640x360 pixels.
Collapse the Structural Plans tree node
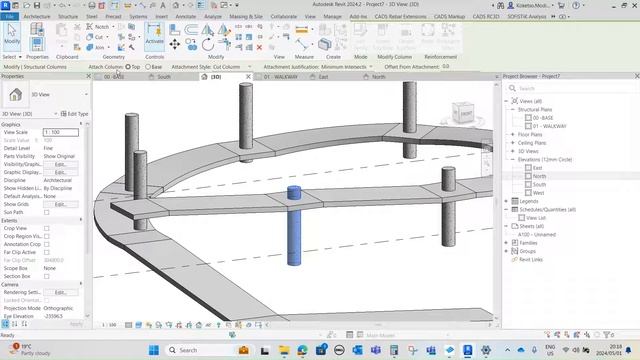pyautogui.click(x=513, y=109)
